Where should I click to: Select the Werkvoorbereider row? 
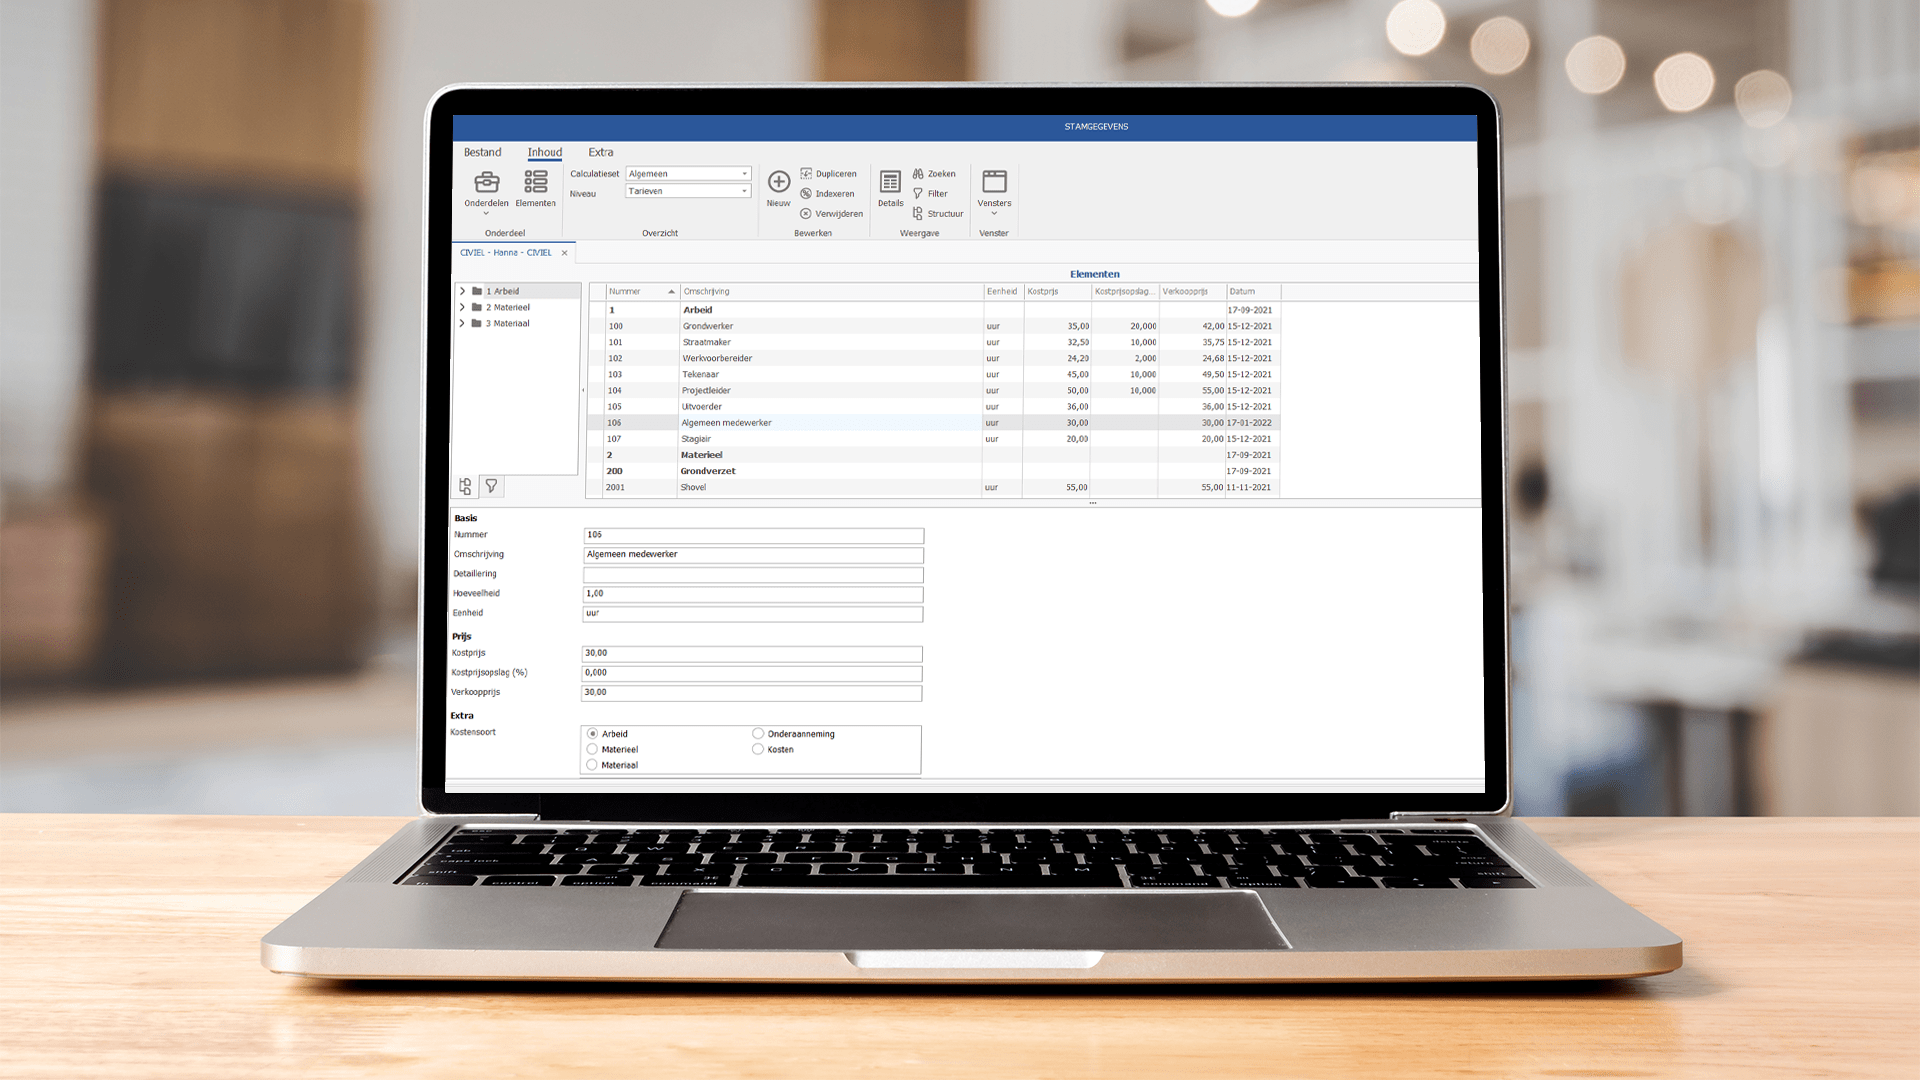(x=935, y=358)
